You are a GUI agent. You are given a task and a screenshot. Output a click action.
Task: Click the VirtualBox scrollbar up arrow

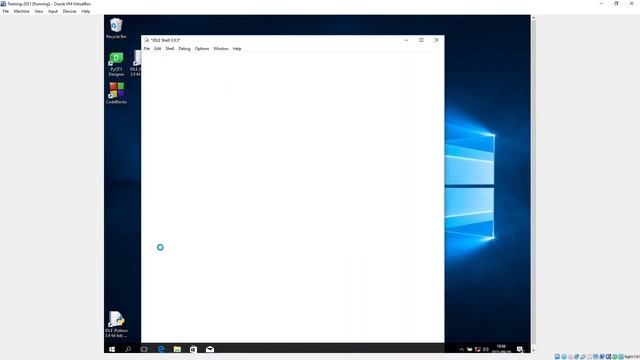[x=533, y=18]
